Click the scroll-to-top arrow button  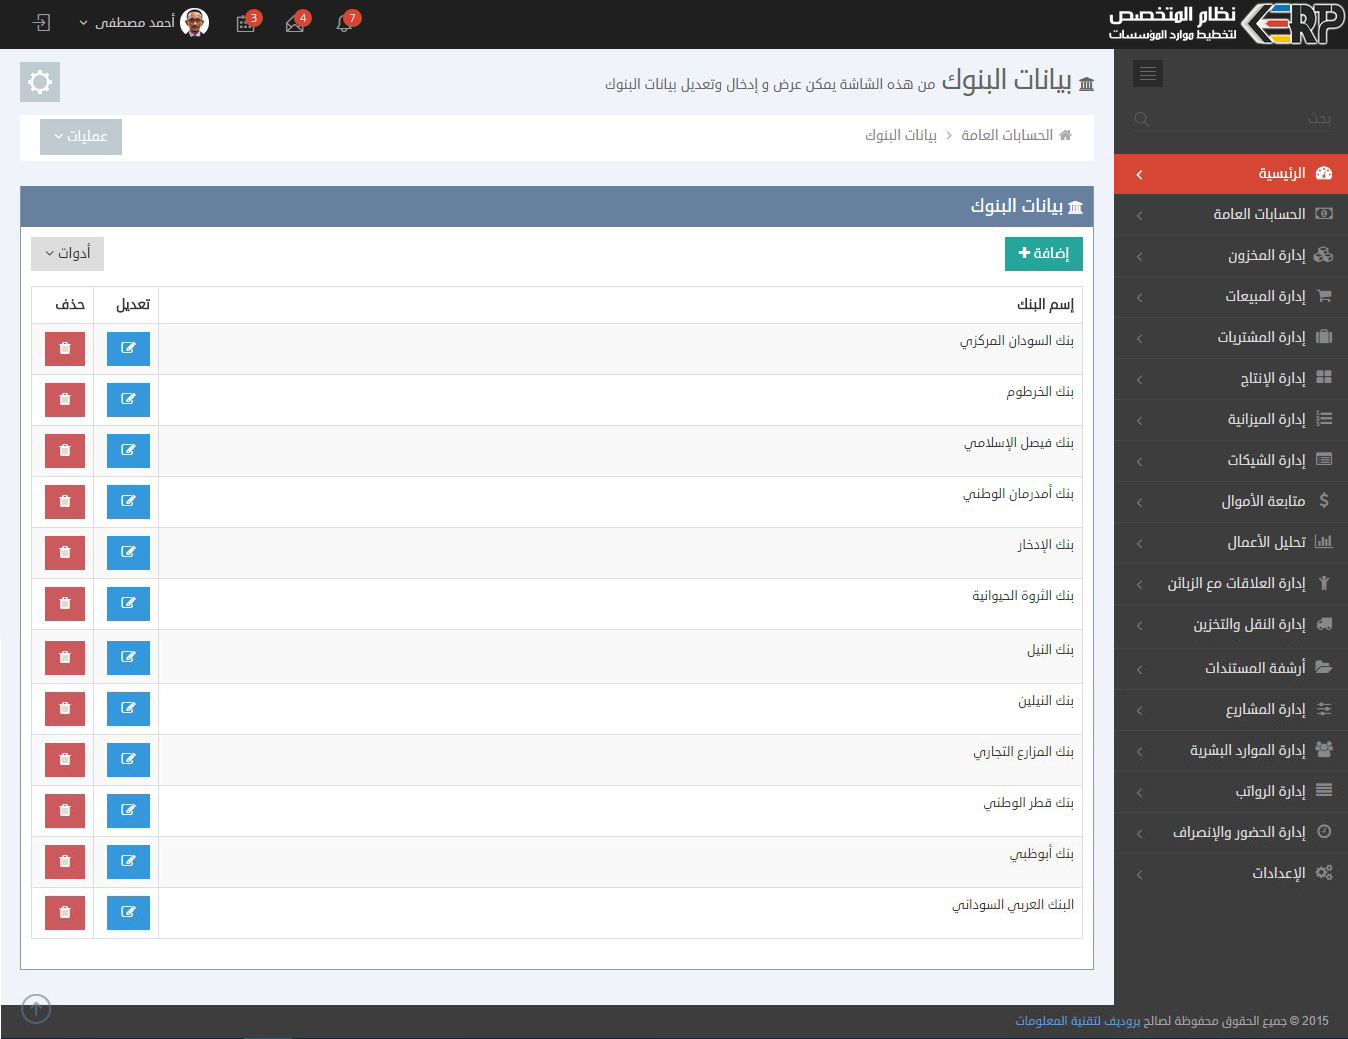(x=36, y=1009)
